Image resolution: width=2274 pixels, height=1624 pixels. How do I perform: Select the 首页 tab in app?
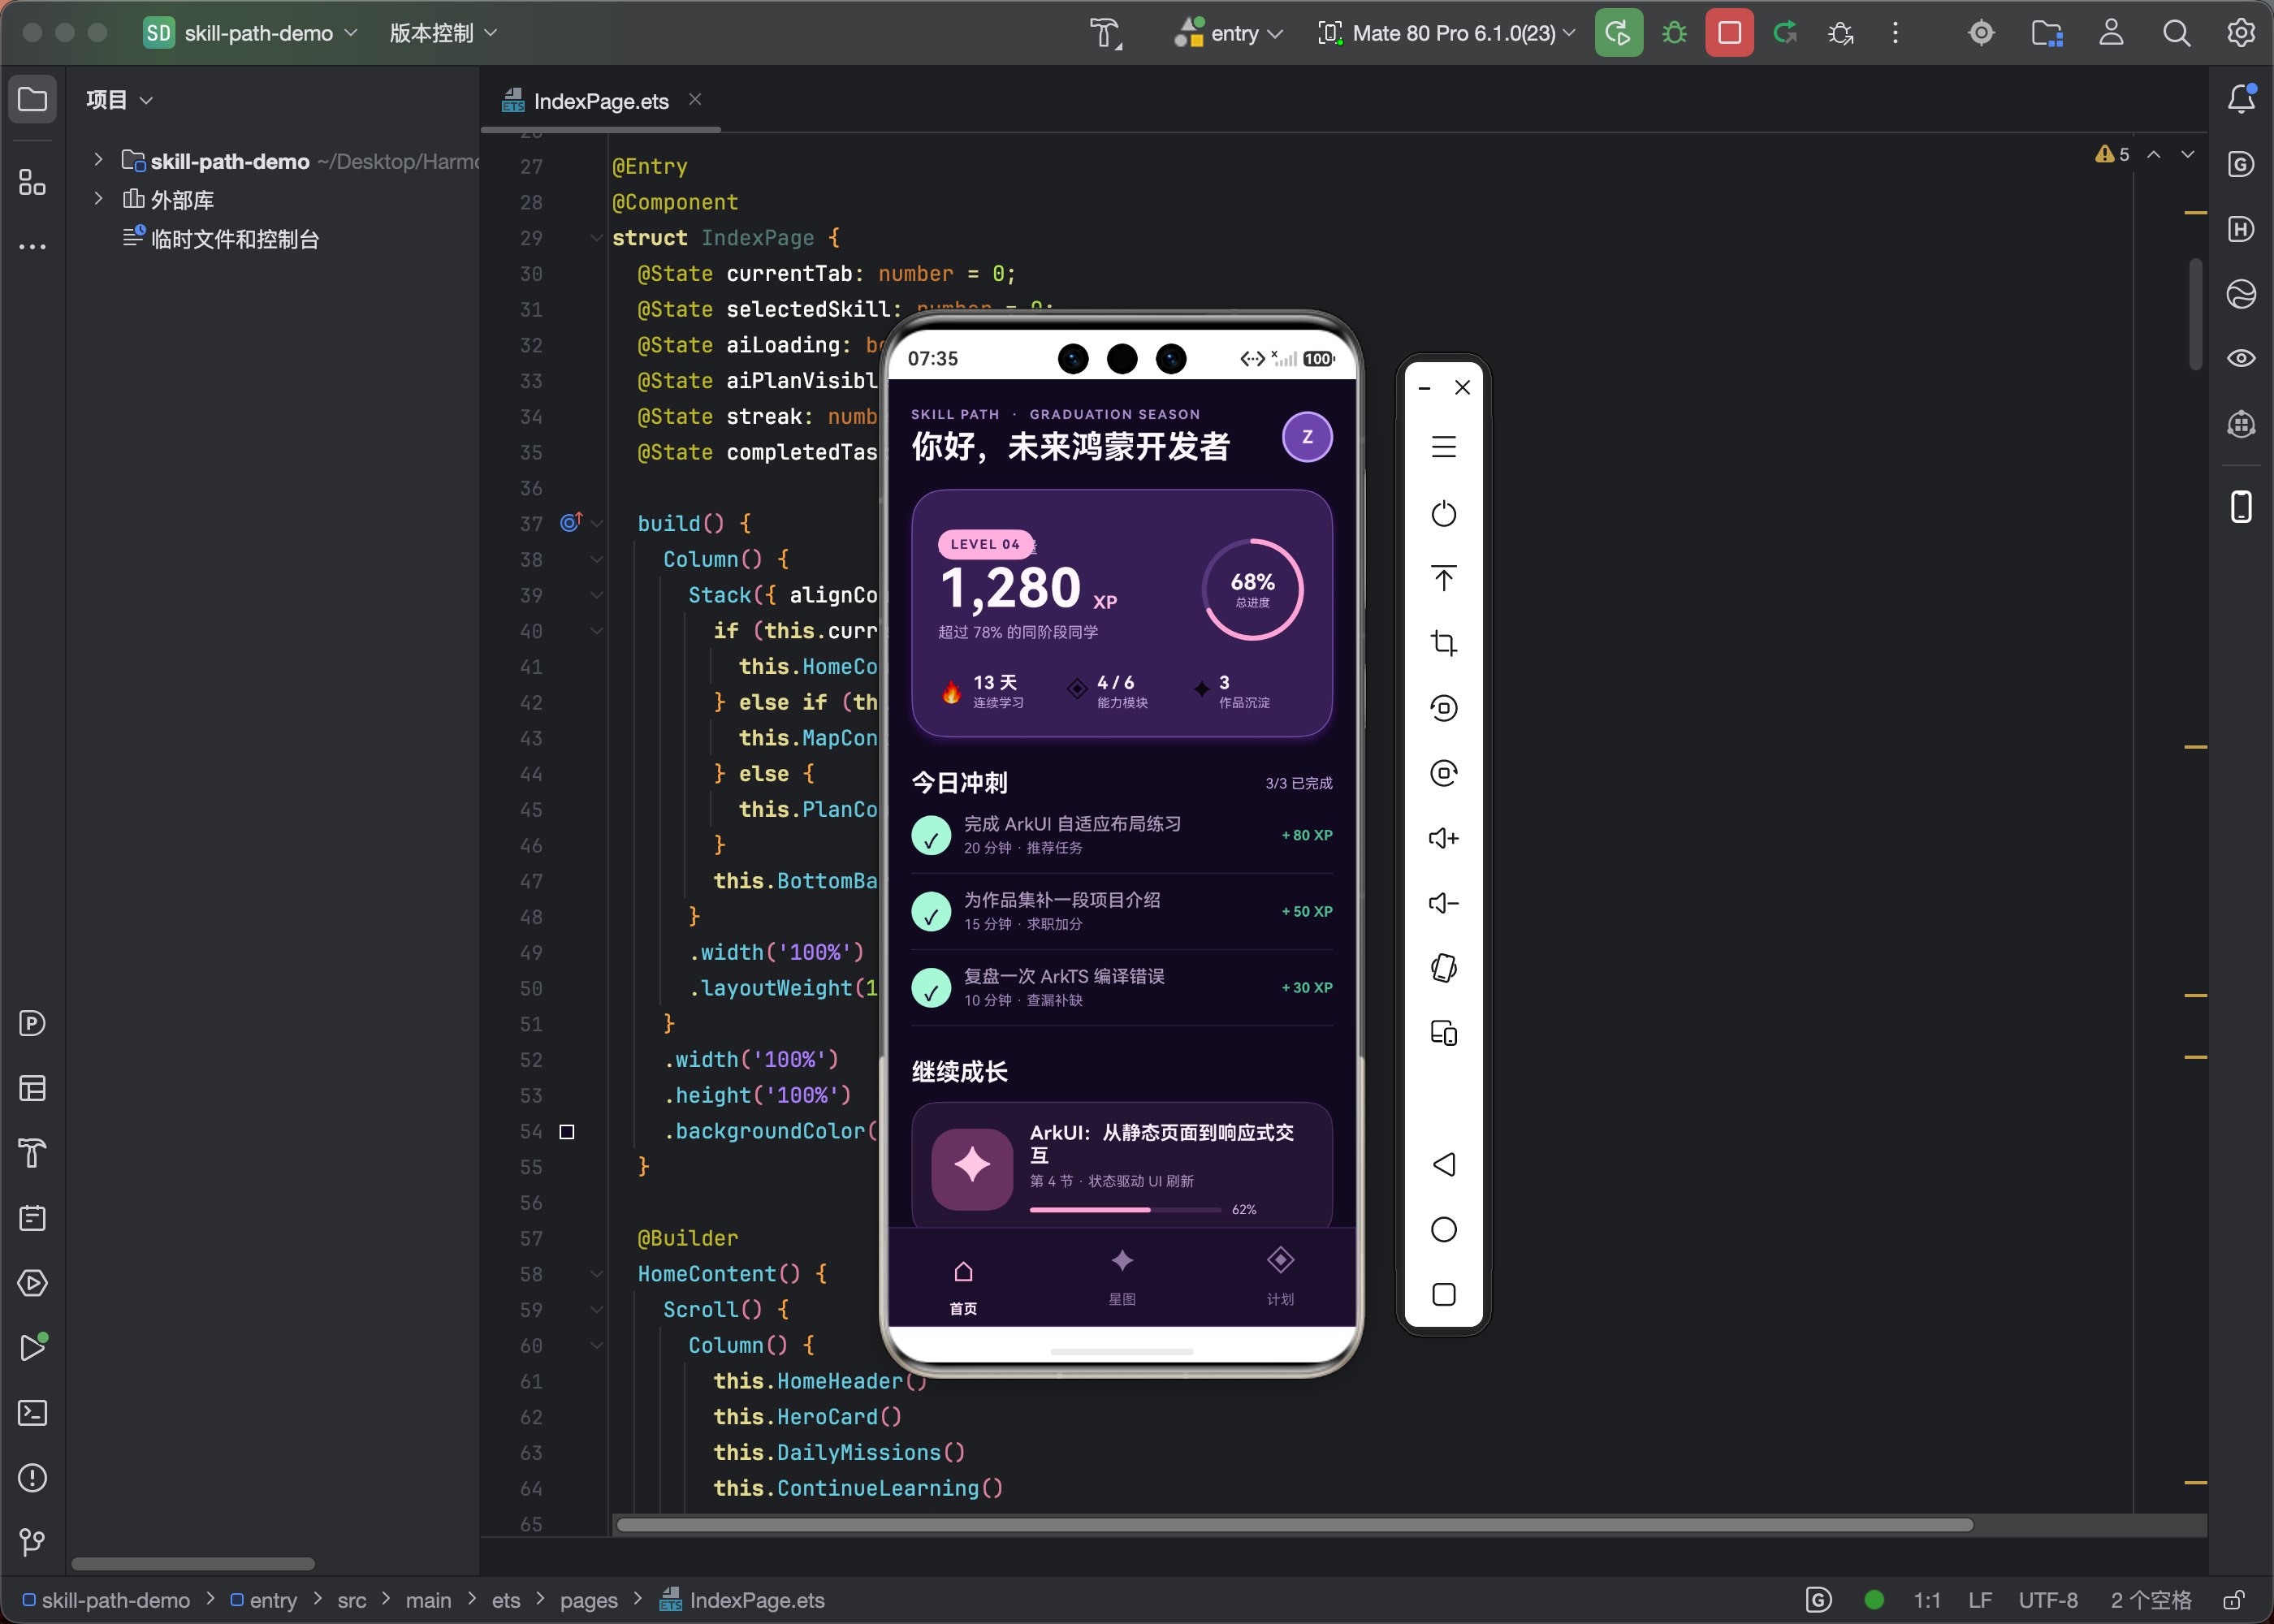pos(963,1287)
